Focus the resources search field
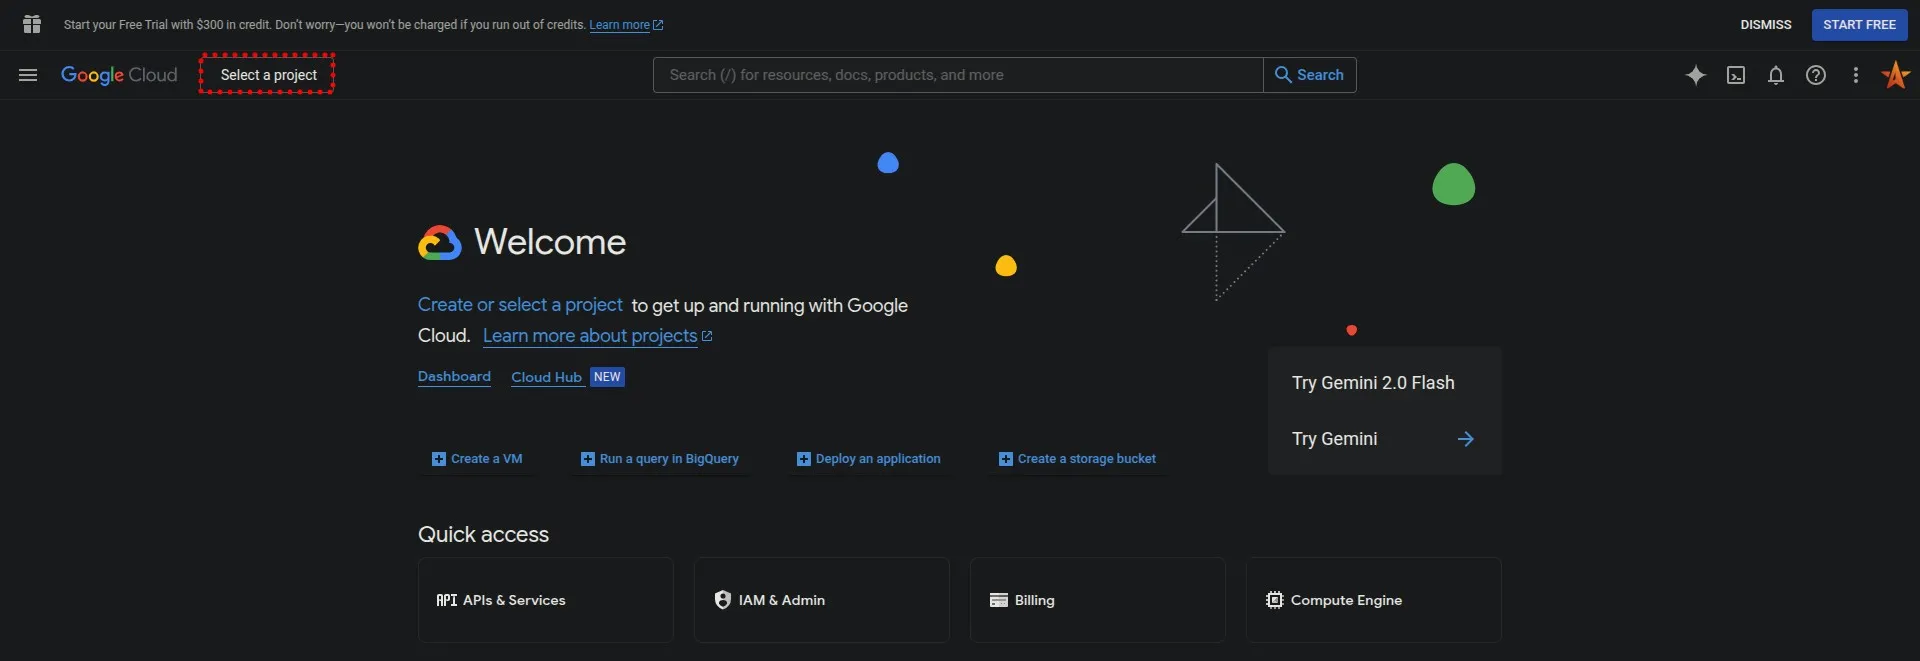This screenshot has width=1920, height=661. point(958,75)
